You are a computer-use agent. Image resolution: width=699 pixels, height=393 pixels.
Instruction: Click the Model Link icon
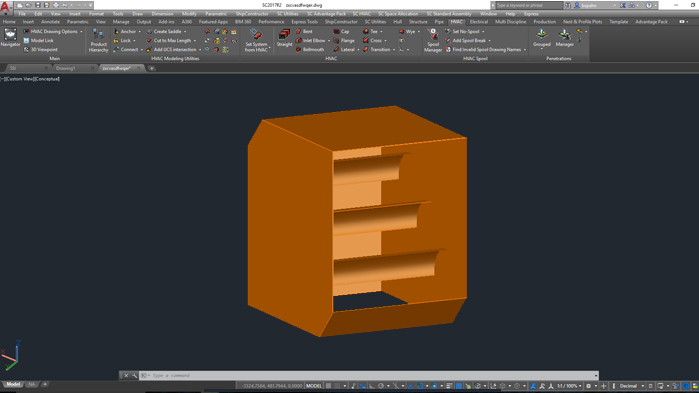[x=26, y=41]
